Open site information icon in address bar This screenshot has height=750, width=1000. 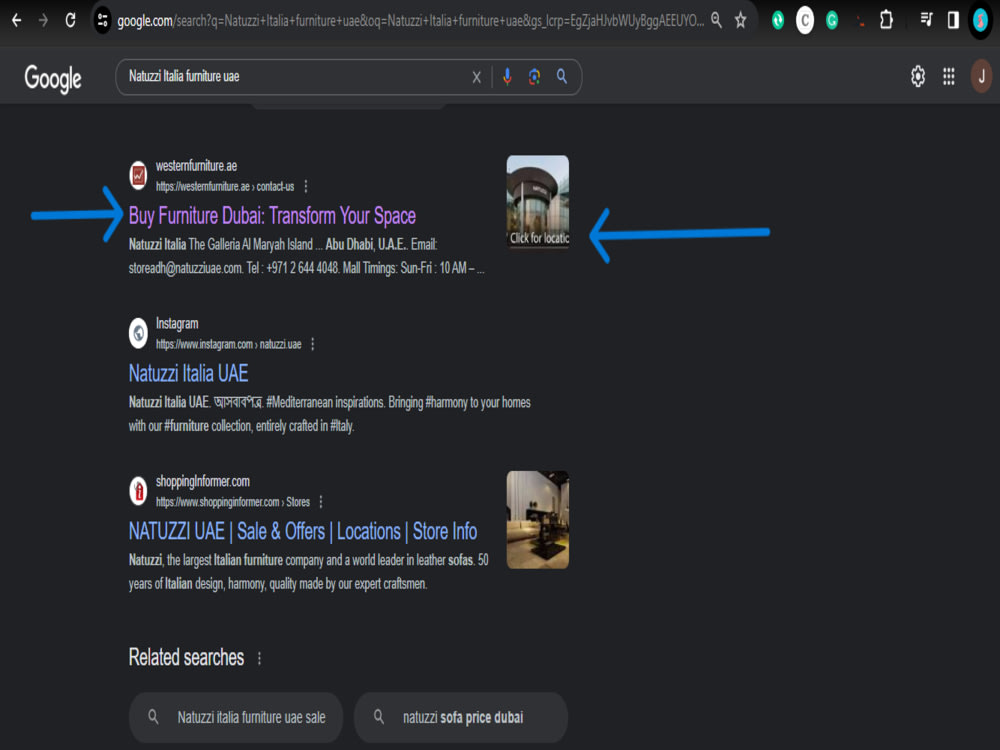pos(102,20)
